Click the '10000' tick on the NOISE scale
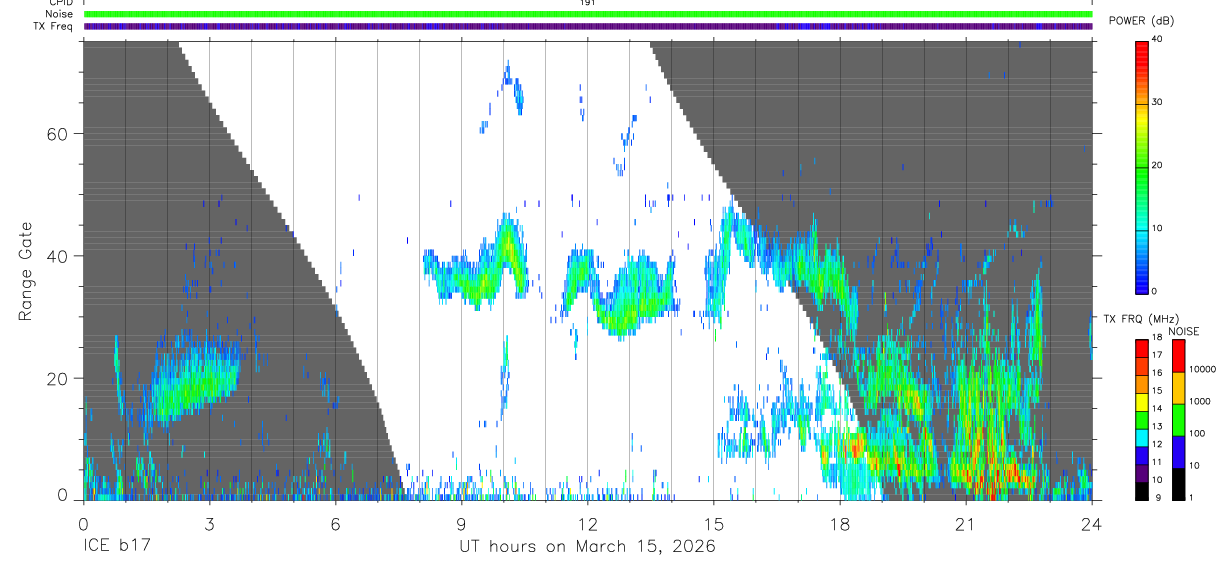 1203,369
